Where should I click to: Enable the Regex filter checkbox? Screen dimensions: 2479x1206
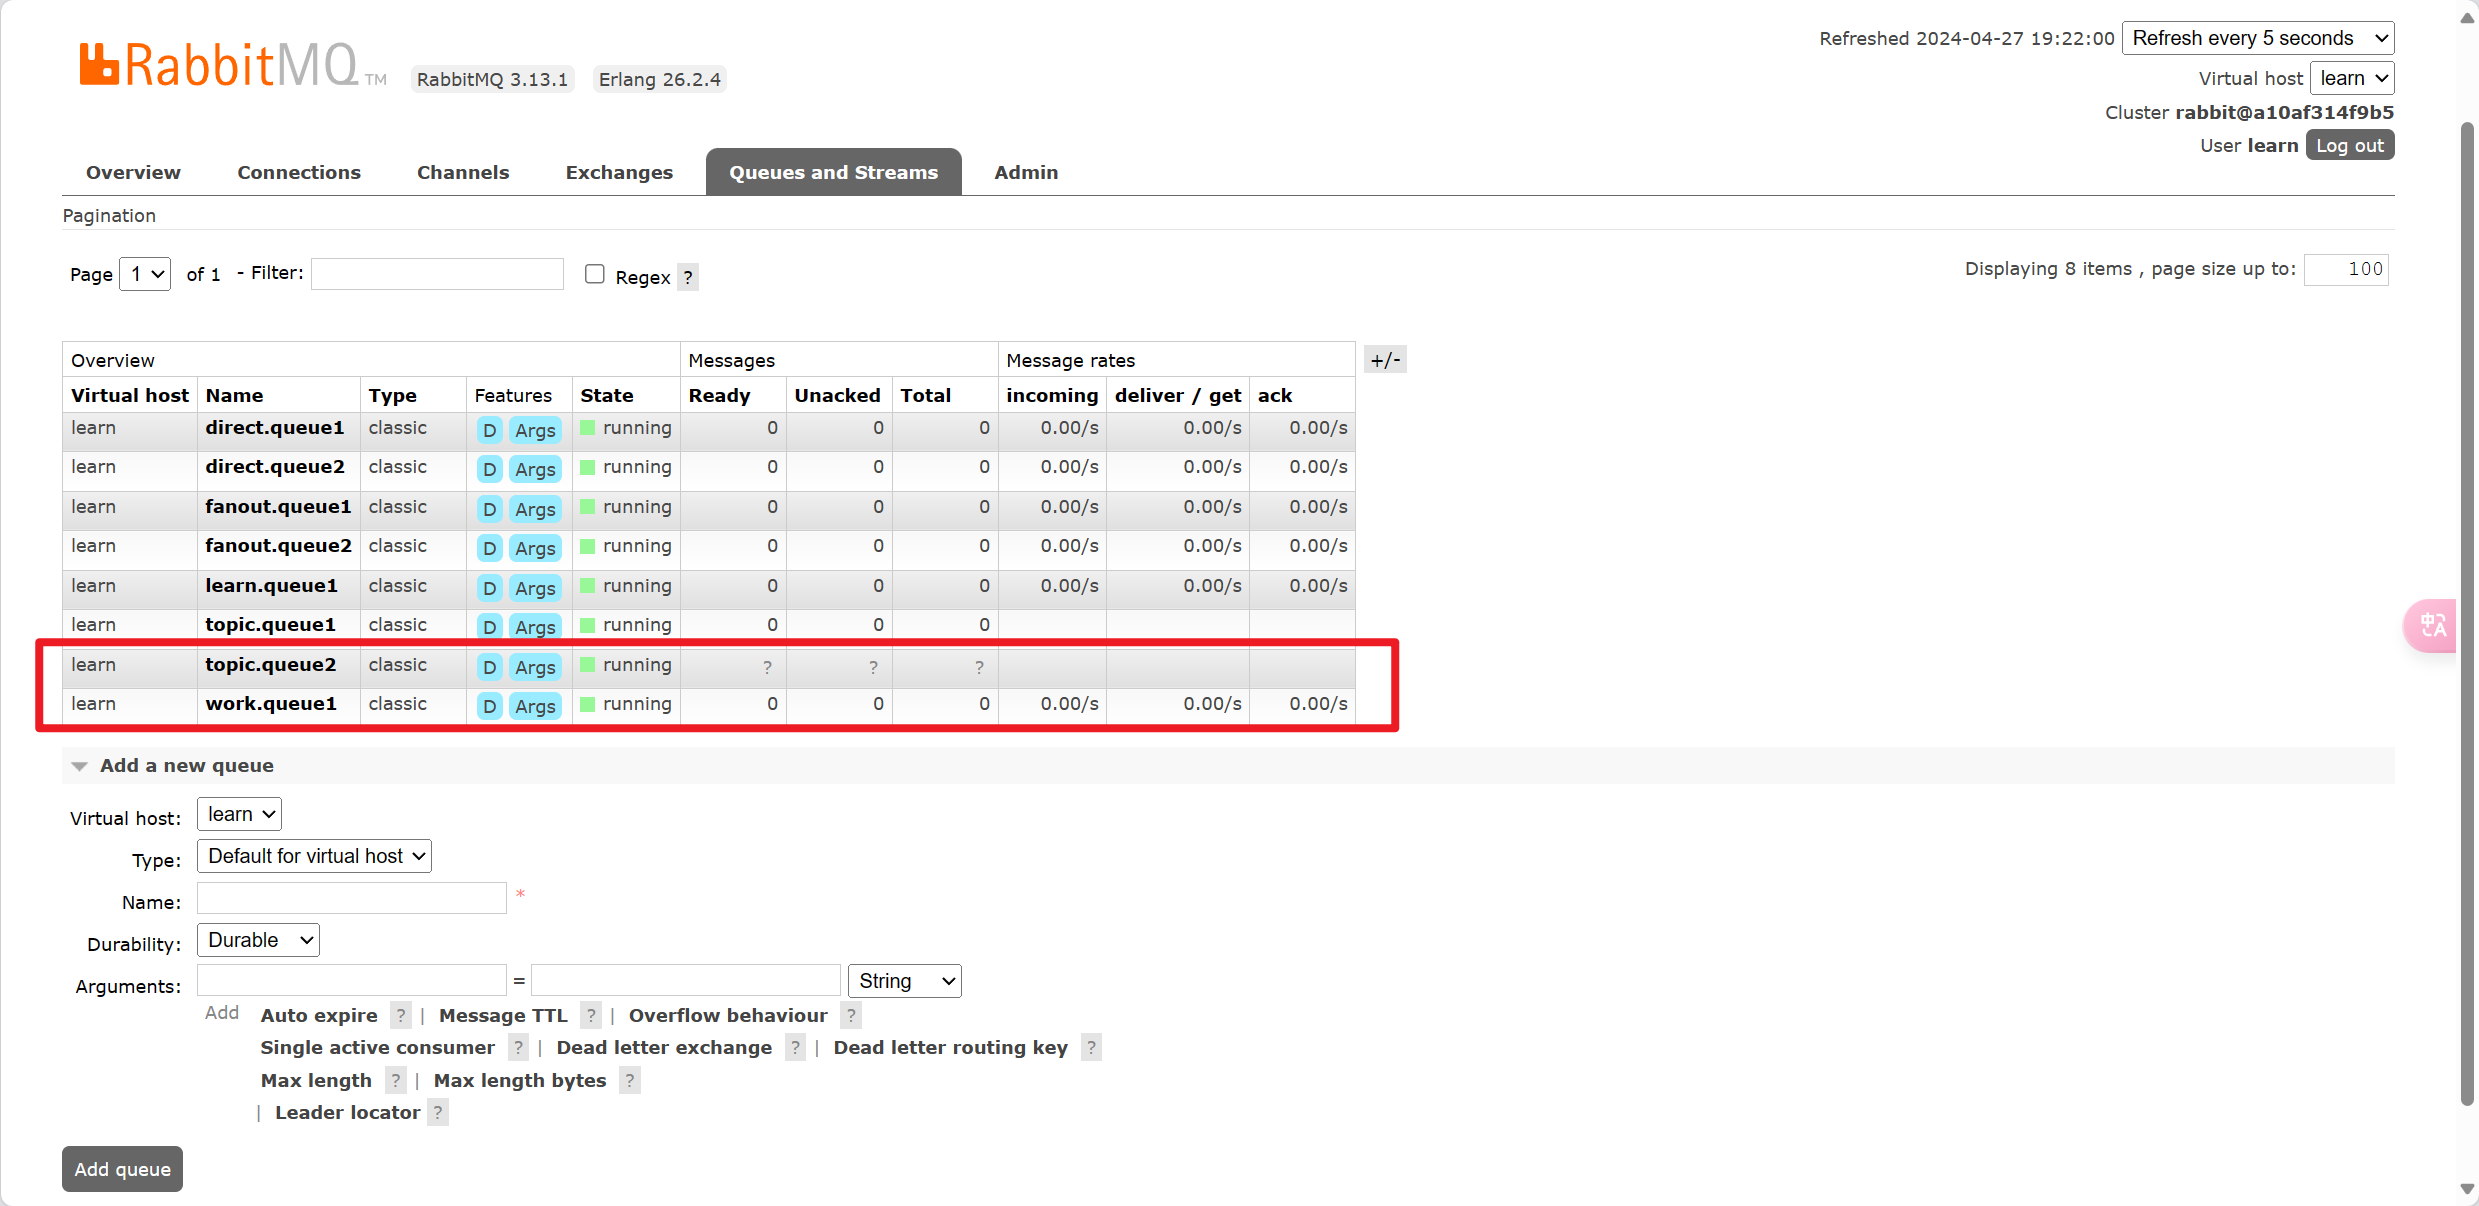click(595, 274)
